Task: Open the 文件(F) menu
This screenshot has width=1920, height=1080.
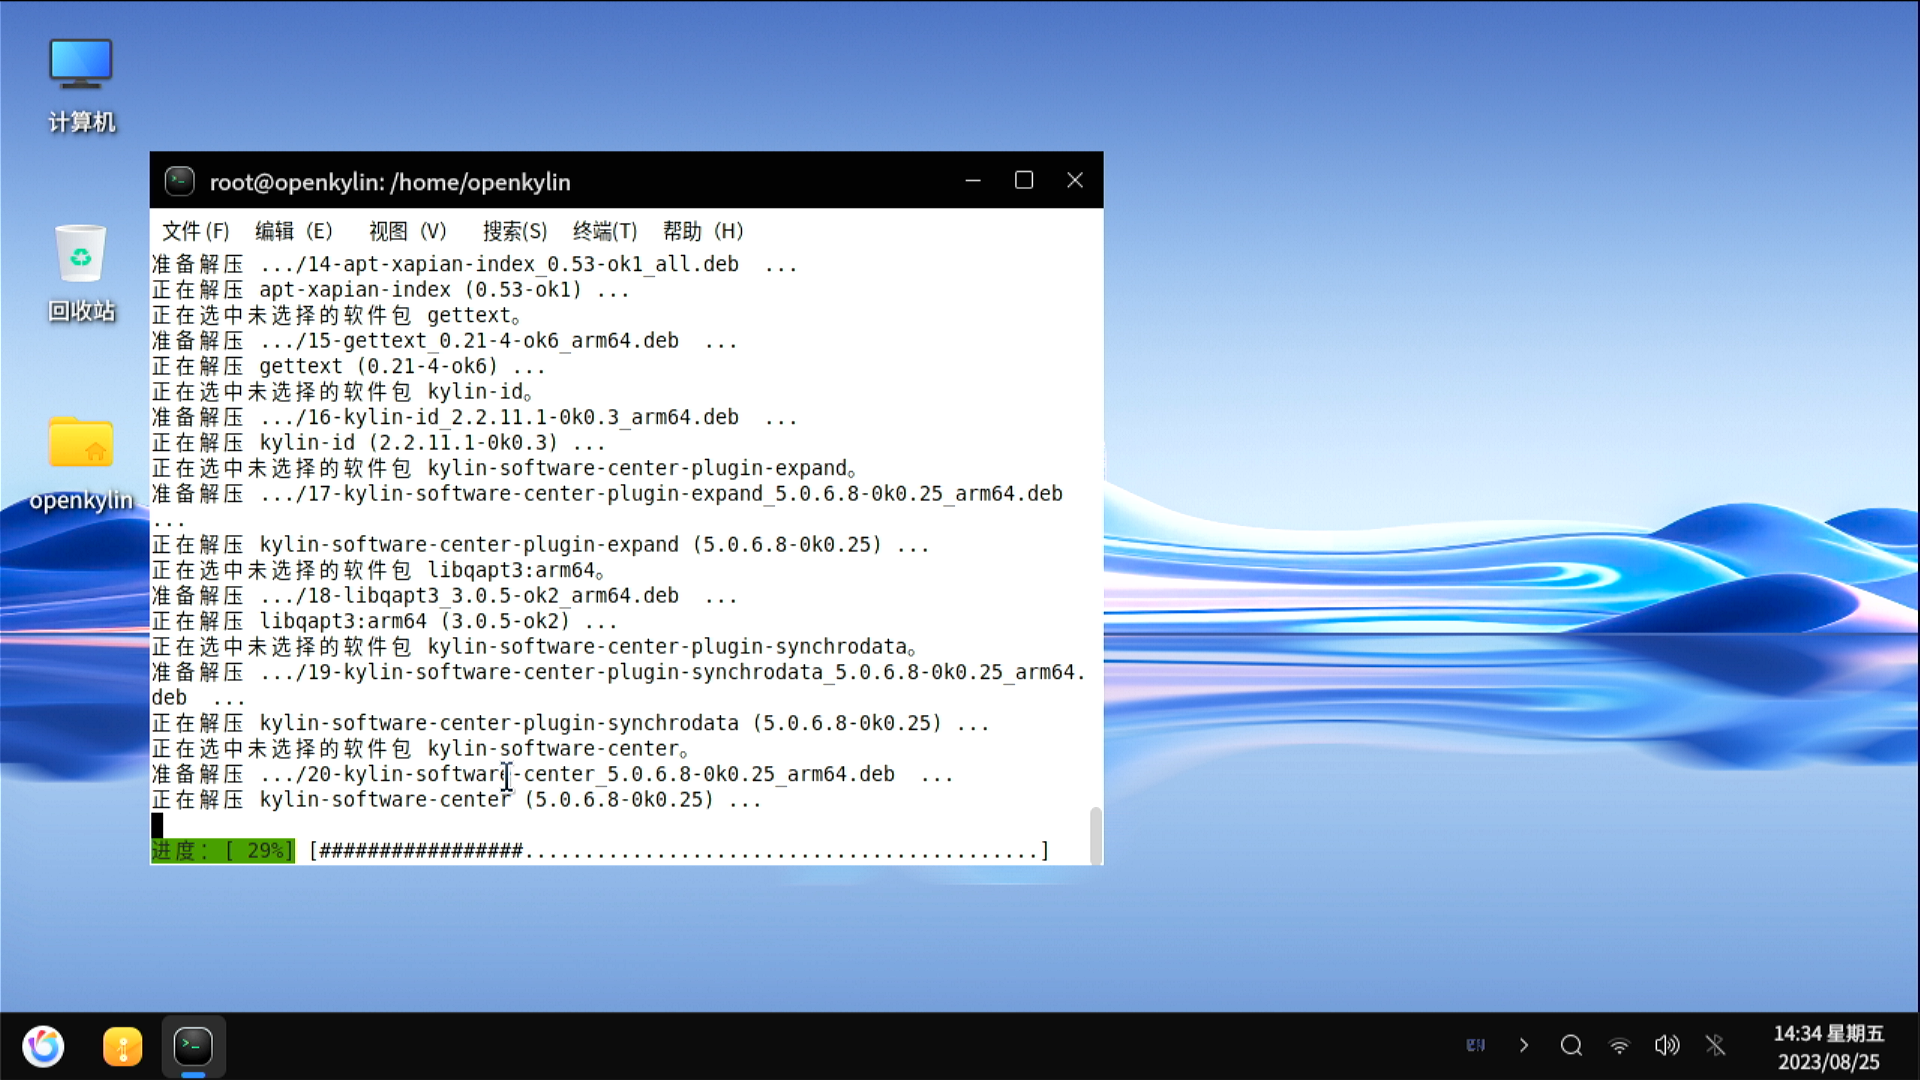Action: pos(196,231)
